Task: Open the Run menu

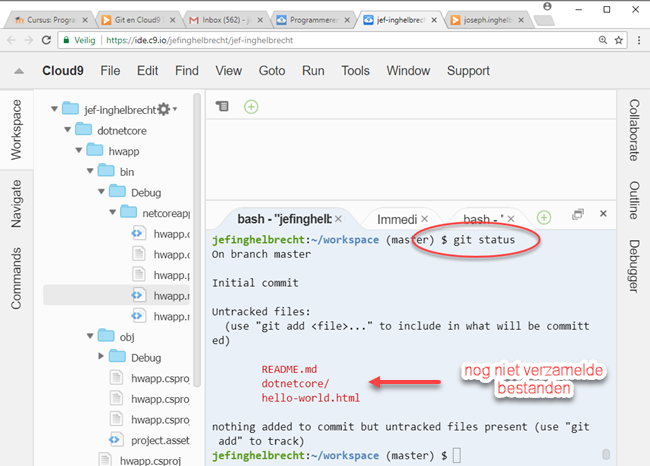Action: pos(313,71)
